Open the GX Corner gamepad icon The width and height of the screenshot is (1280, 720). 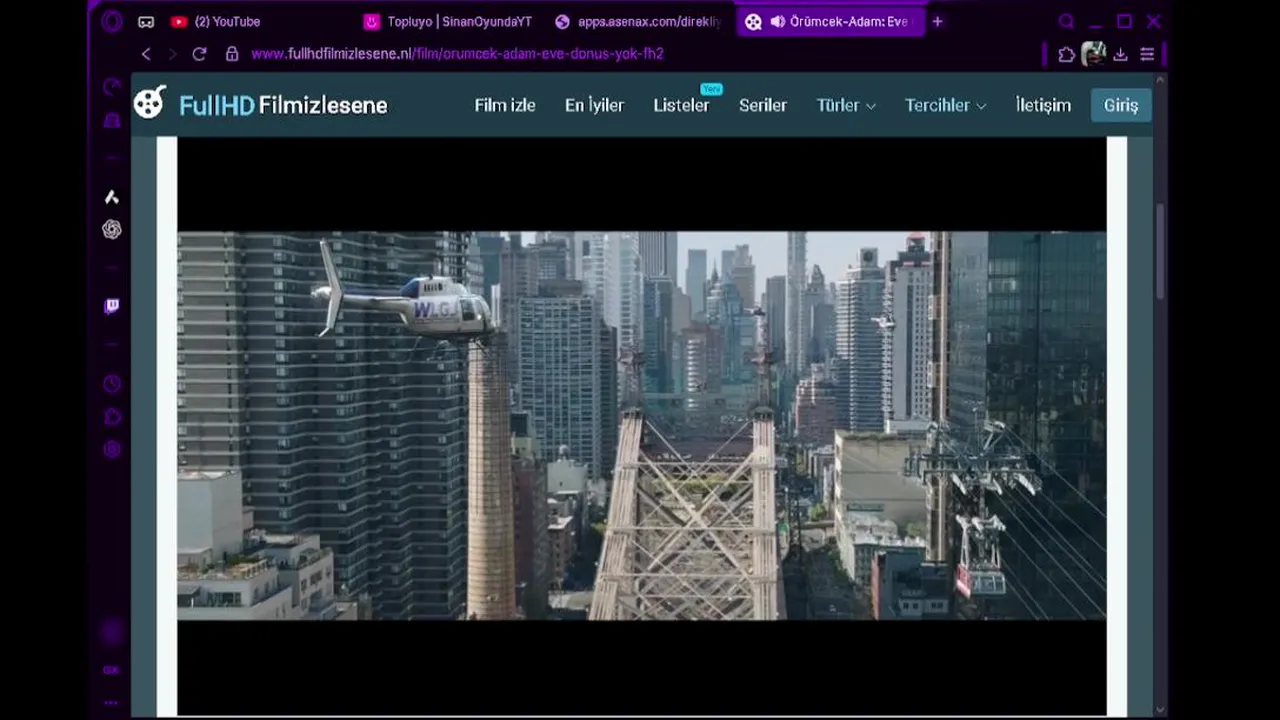(x=146, y=21)
